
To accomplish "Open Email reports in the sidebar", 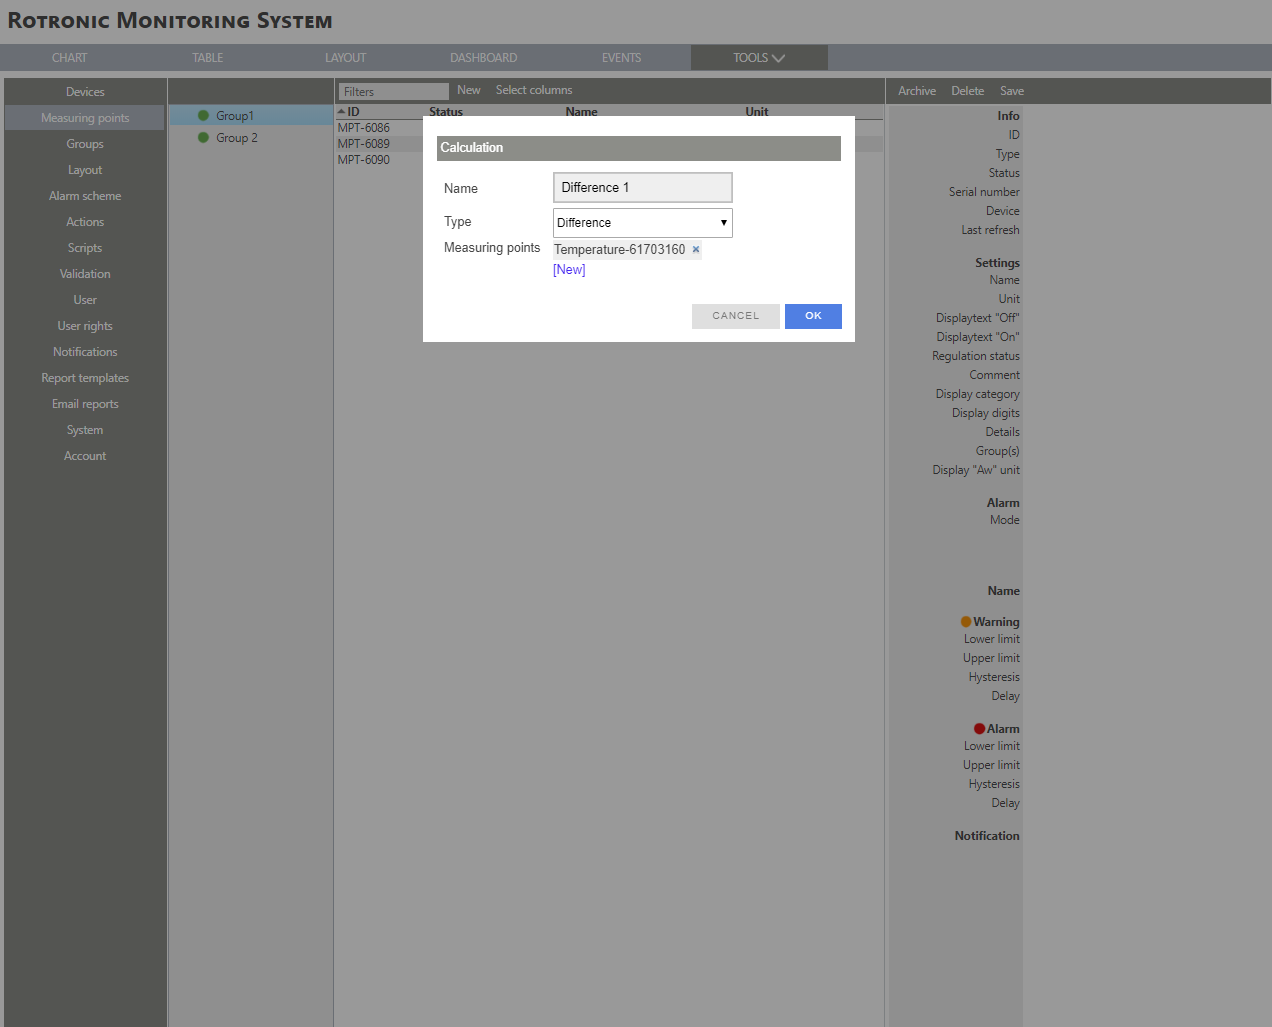I will (85, 404).
